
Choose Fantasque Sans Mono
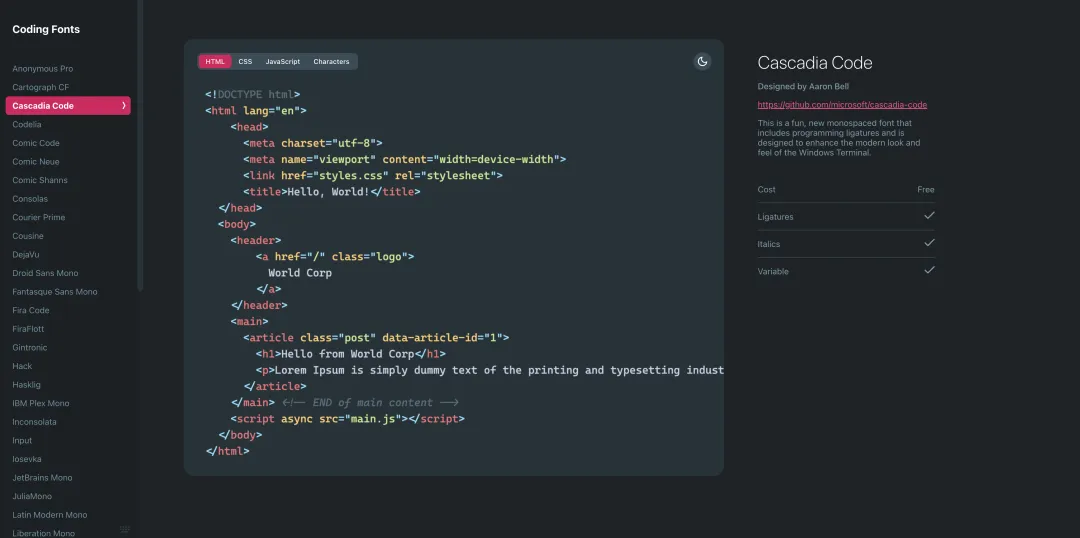(x=55, y=292)
